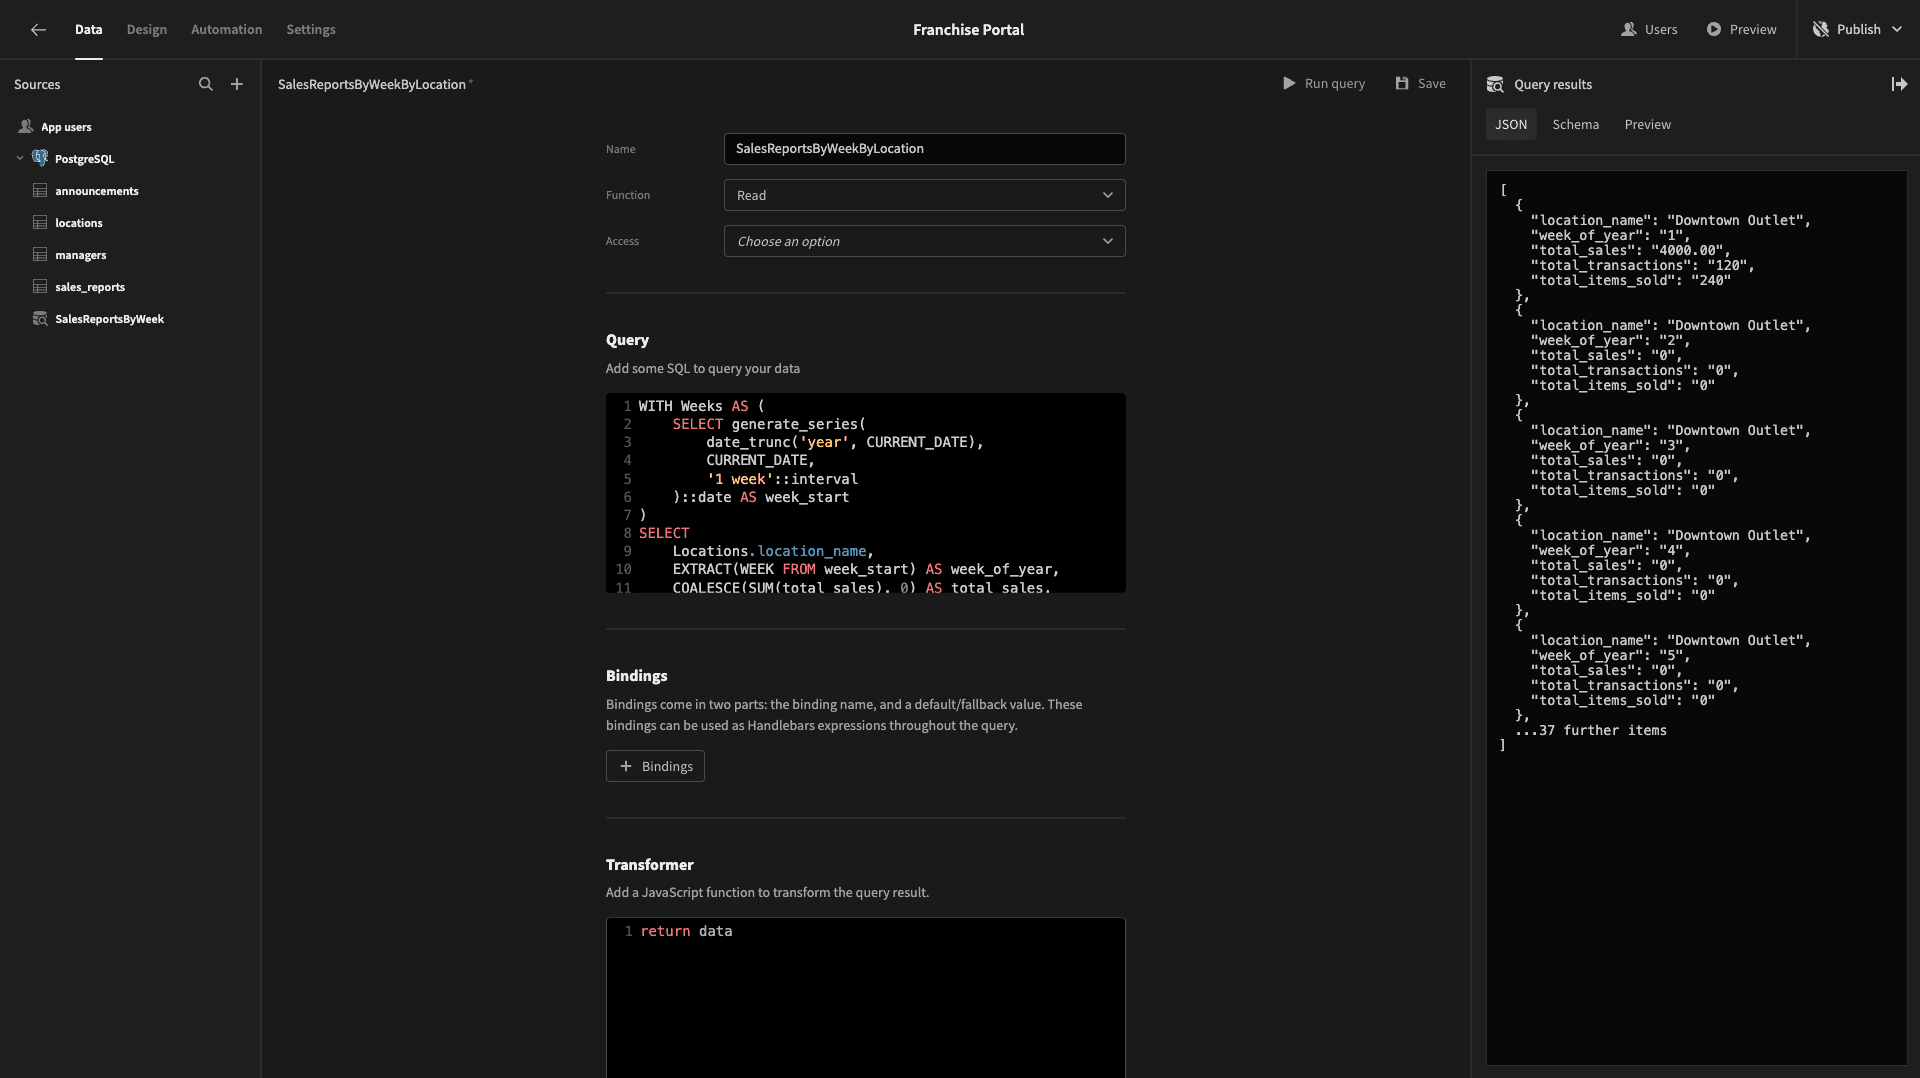Select the sales_reports table row
The image size is (1920, 1078).
click(130, 287)
